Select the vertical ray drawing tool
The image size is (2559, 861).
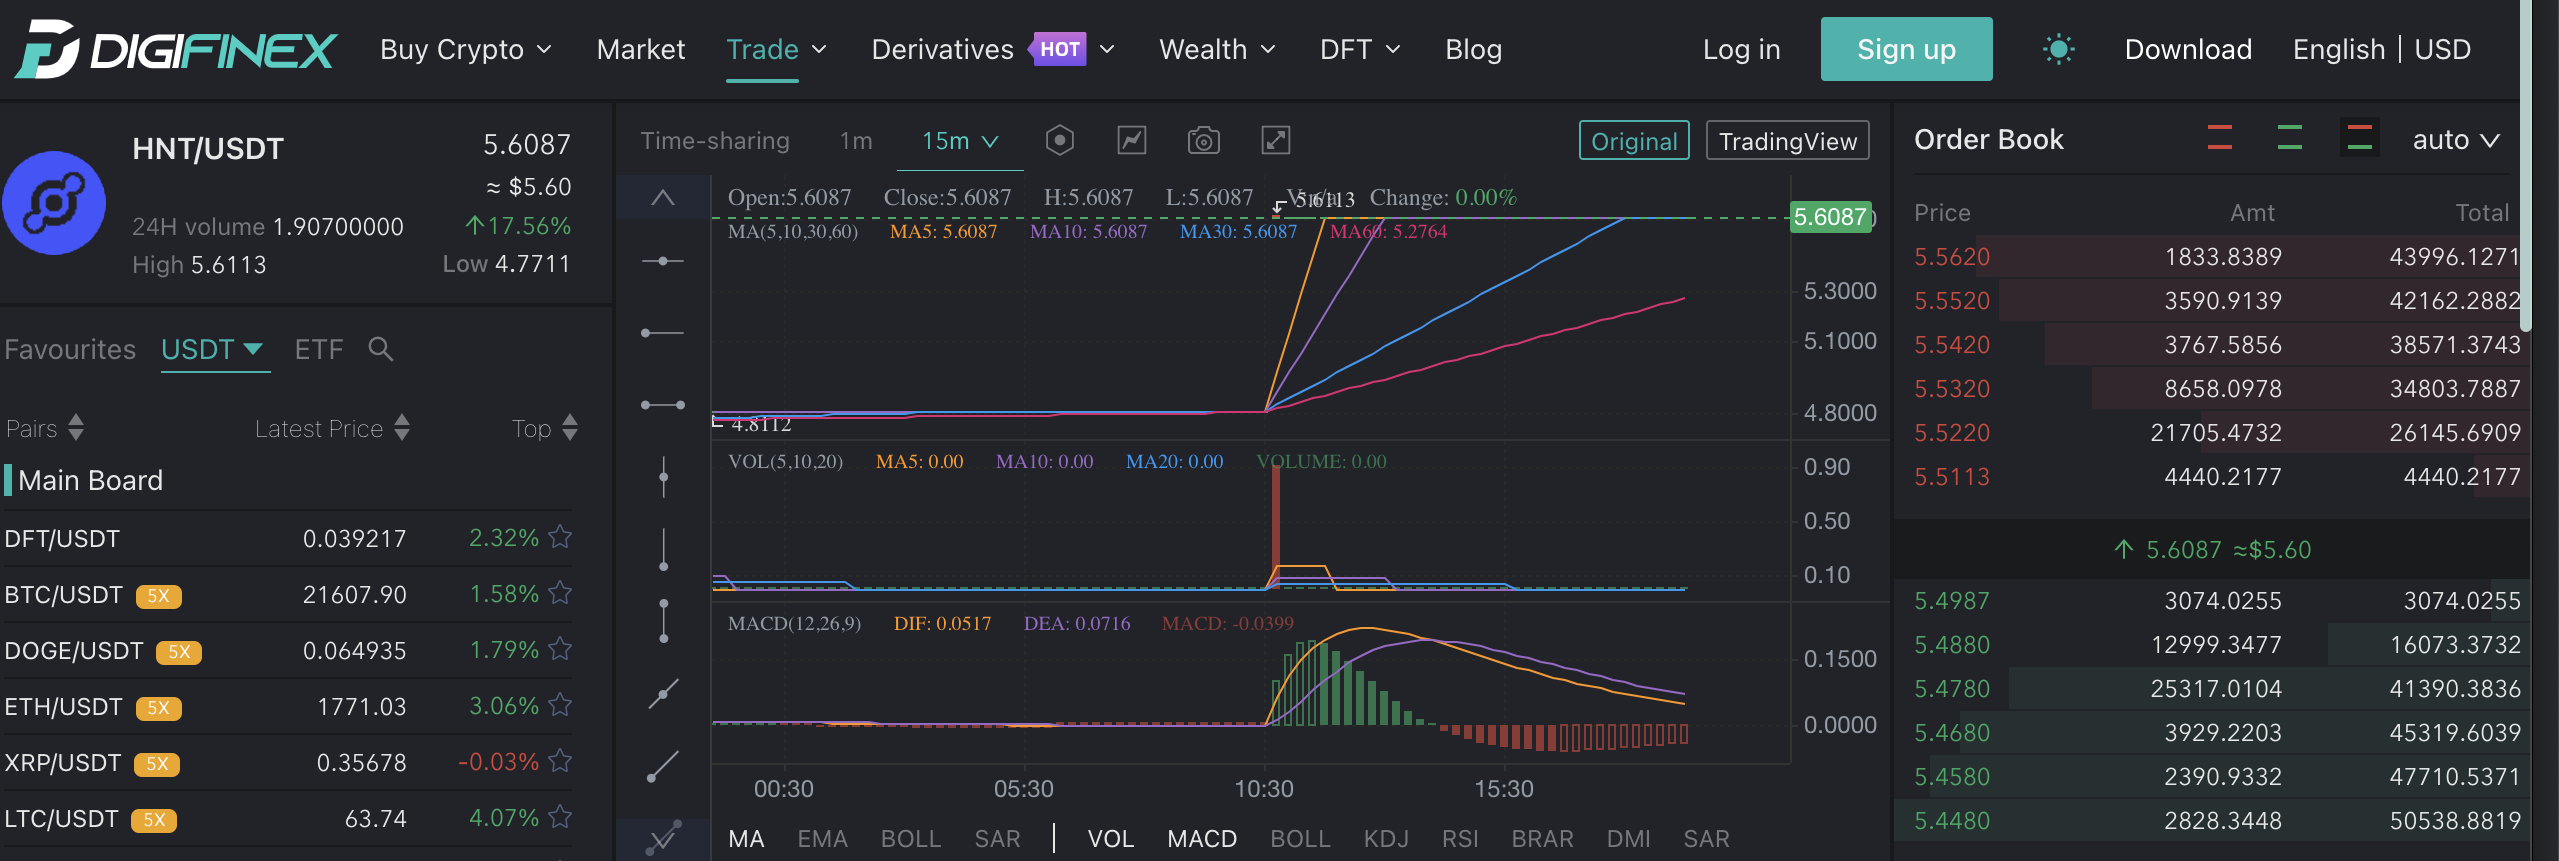(662, 549)
